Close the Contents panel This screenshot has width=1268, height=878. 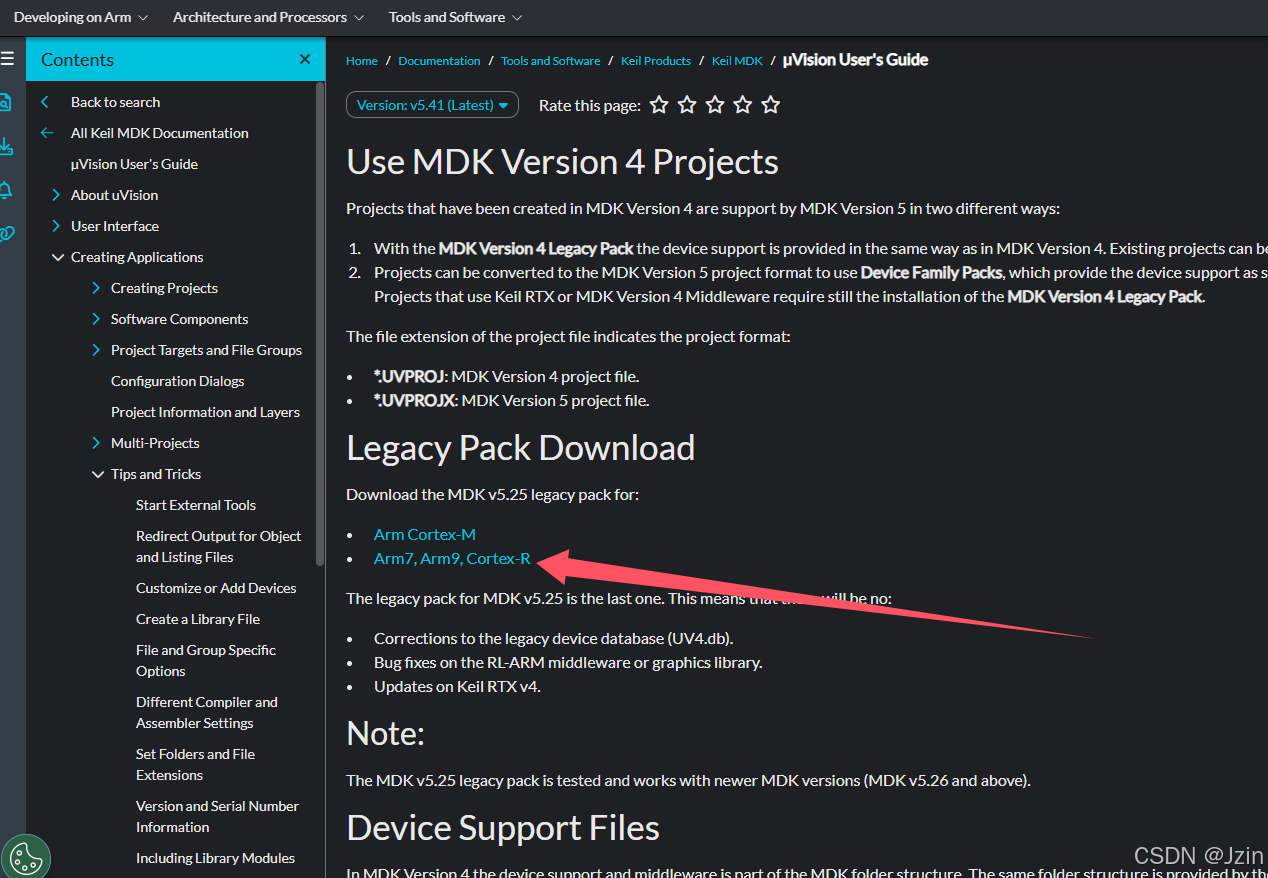[305, 60]
